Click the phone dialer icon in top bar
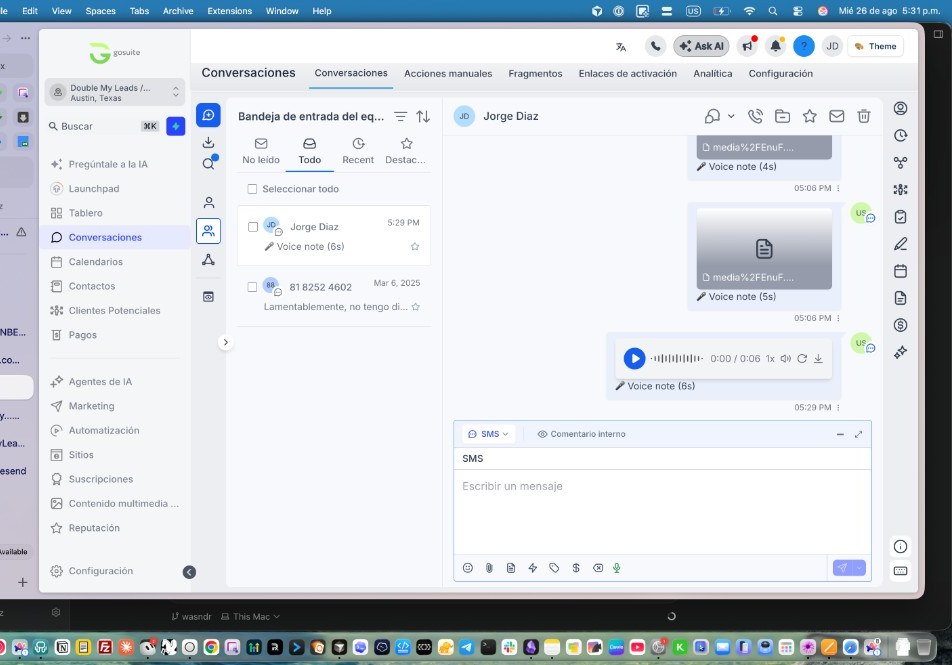The image size is (952, 665). coord(655,46)
